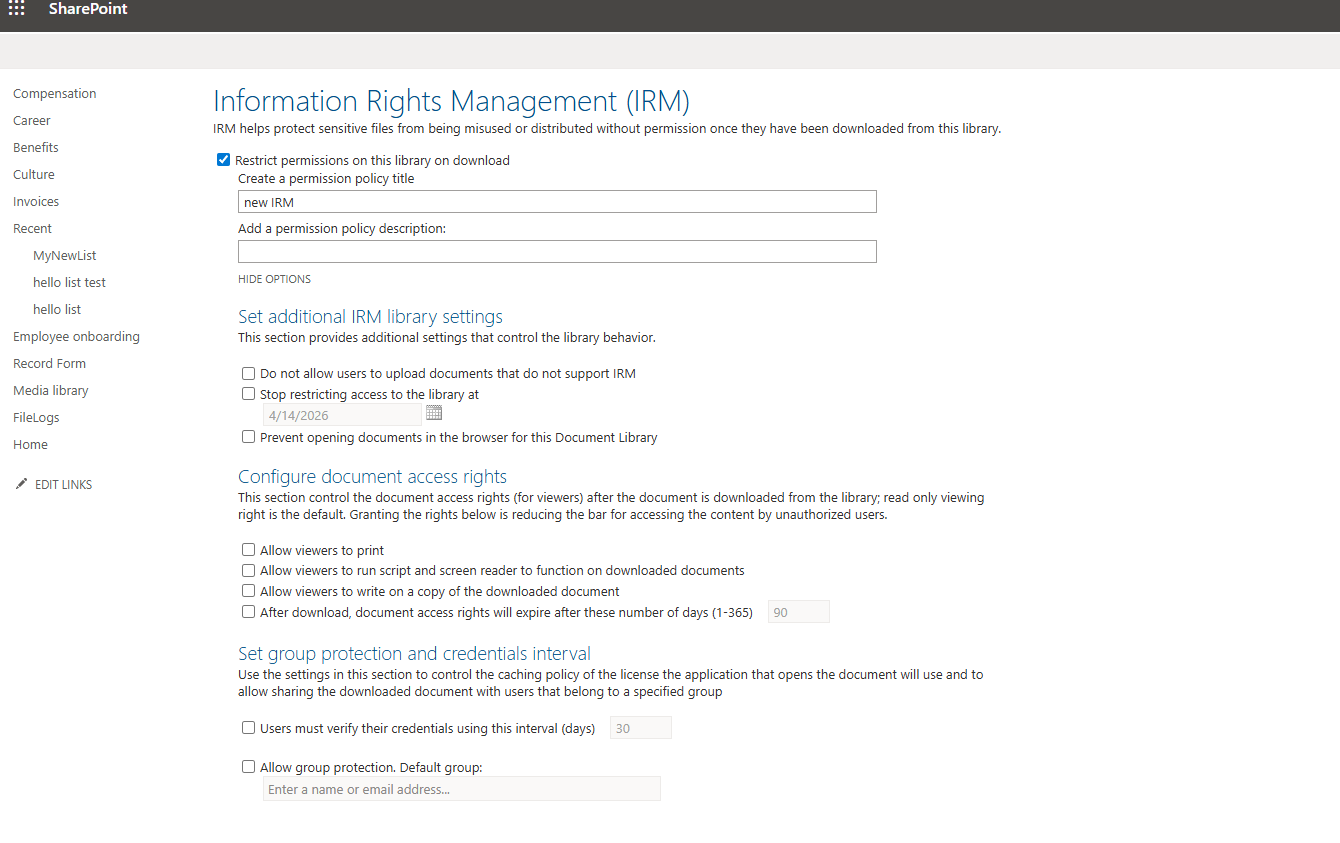The width and height of the screenshot is (1340, 843).
Task: Enable Stop restricting access to the library
Action: click(249, 394)
